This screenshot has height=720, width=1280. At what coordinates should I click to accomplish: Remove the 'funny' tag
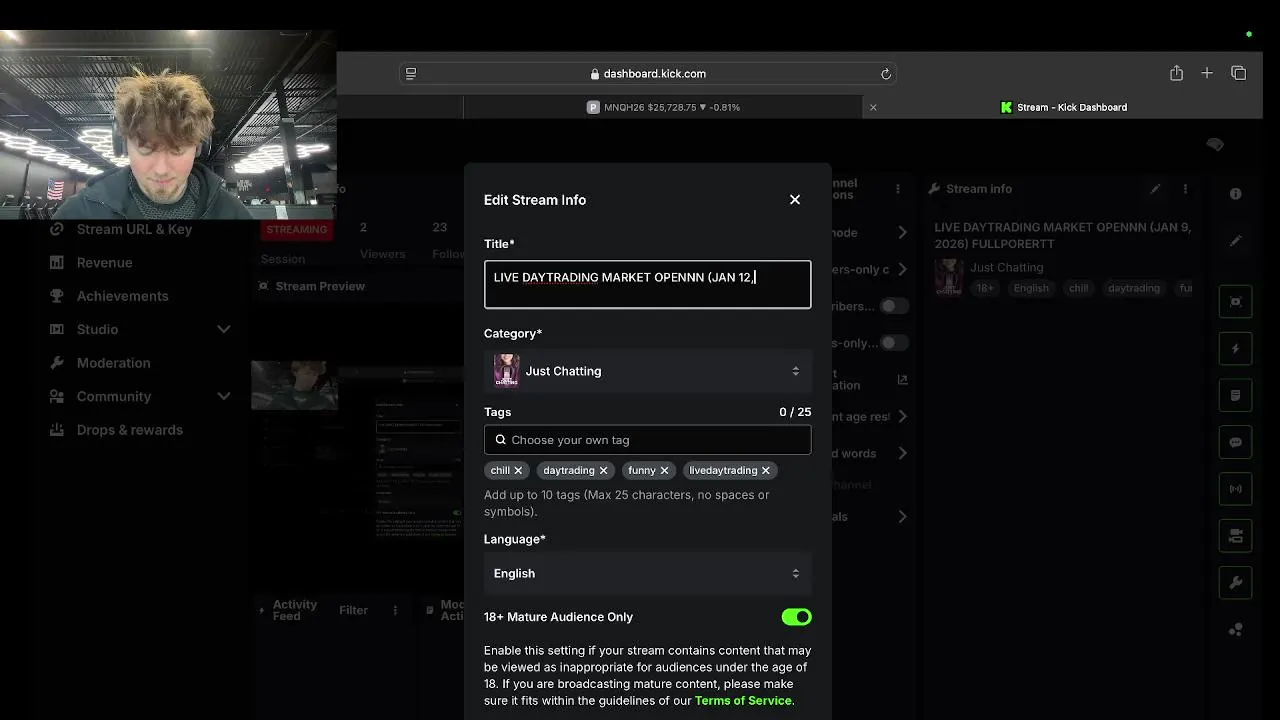[664, 470]
